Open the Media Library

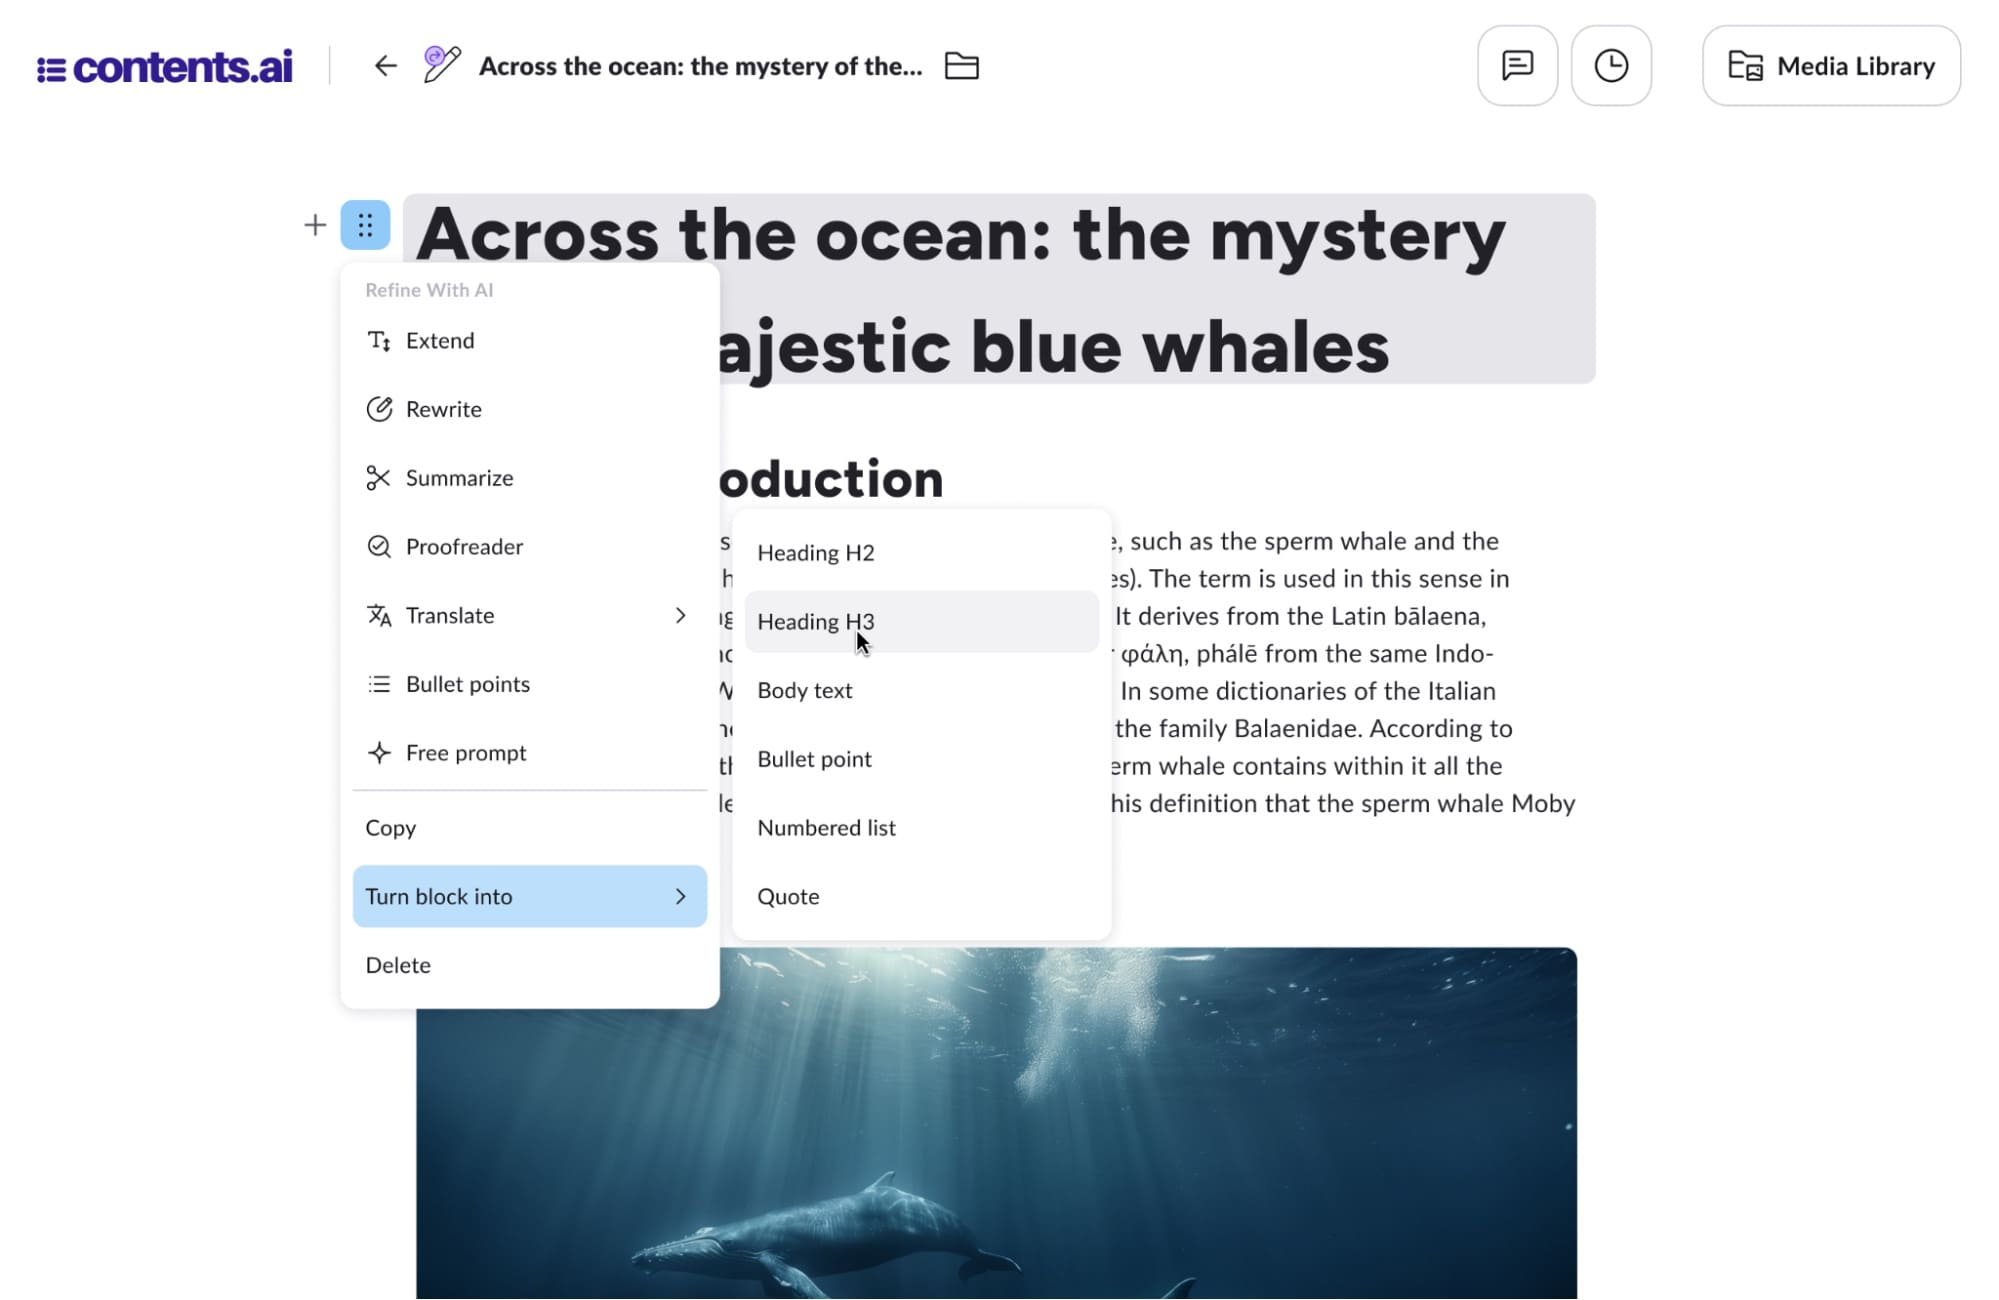[x=1830, y=66]
